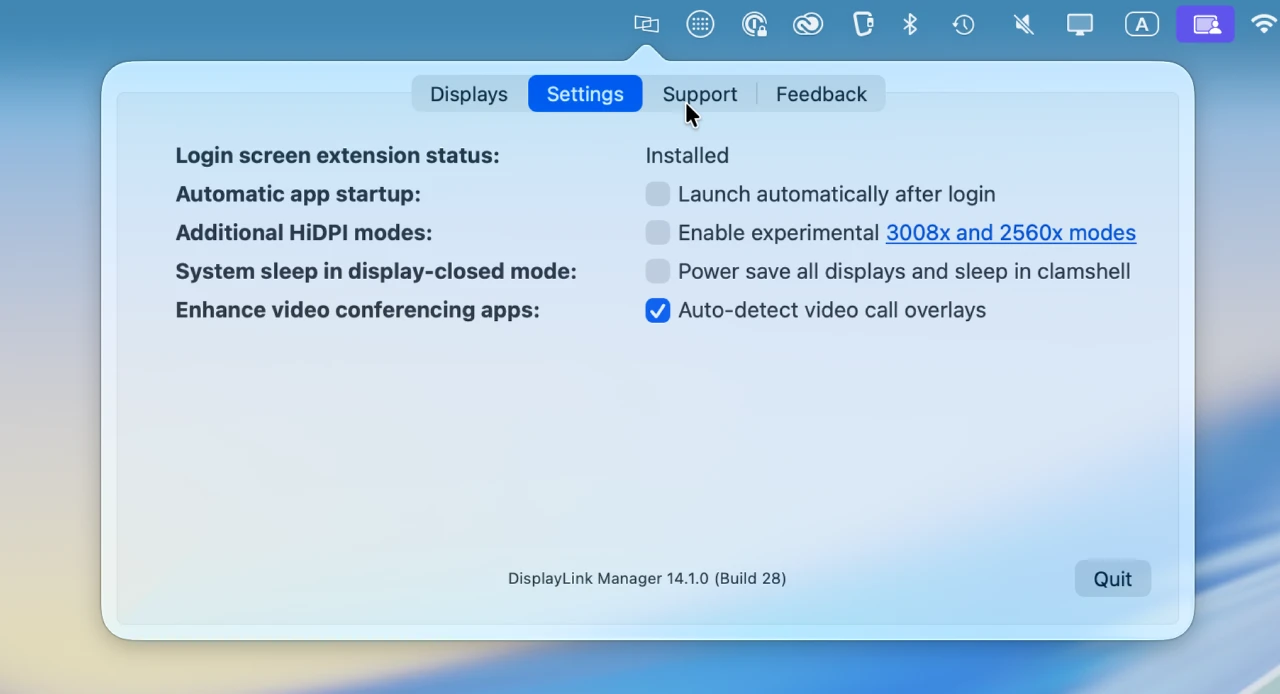Switch to the Feedback tab
This screenshot has height=694, width=1280.
(821, 93)
